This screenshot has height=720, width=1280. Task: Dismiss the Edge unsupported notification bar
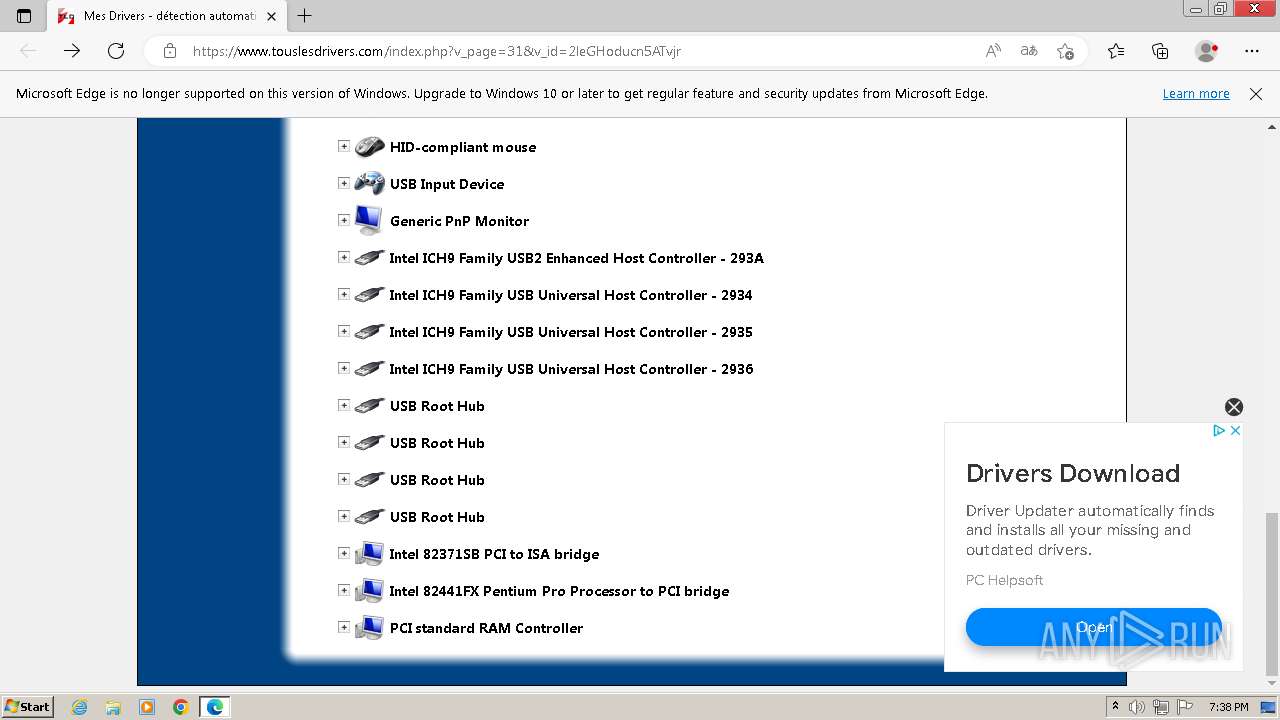click(1256, 93)
